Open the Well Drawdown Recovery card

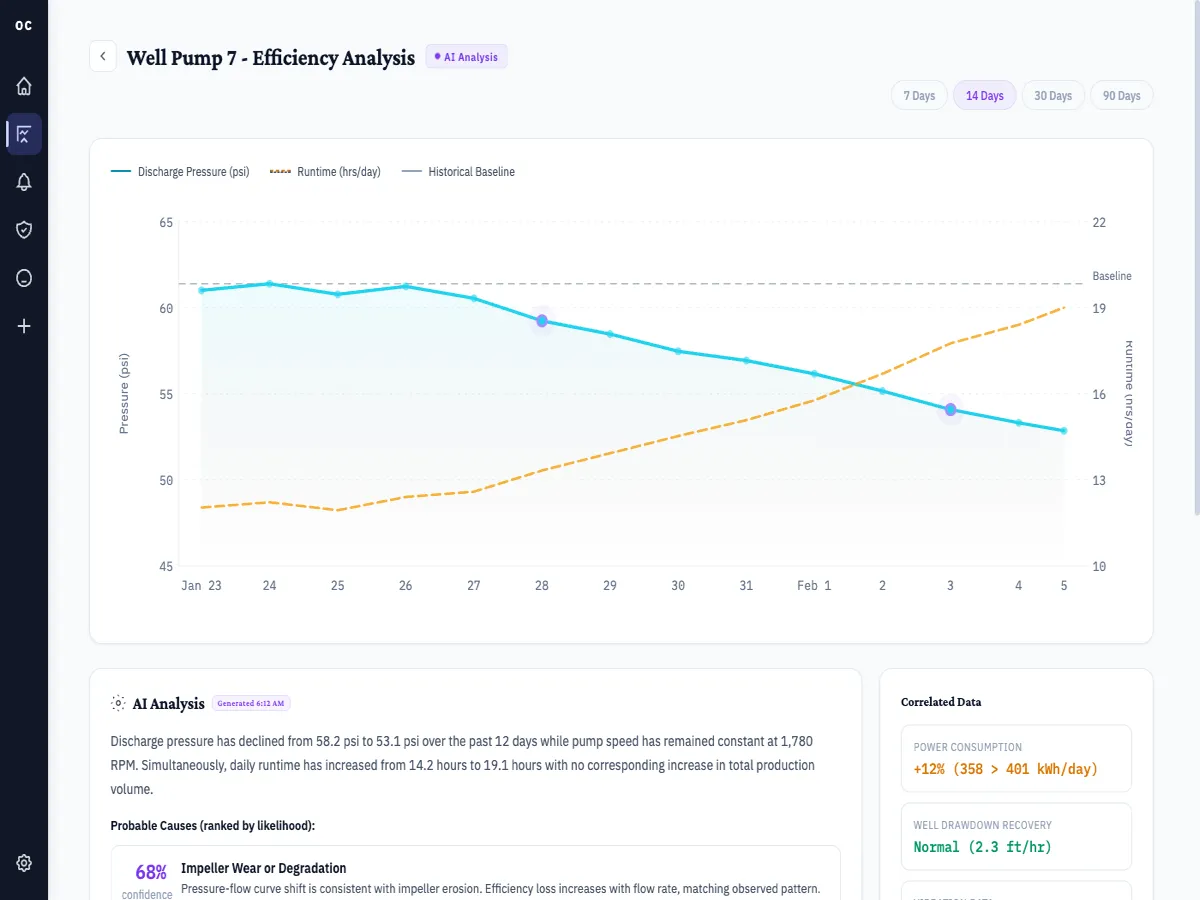tap(1016, 836)
